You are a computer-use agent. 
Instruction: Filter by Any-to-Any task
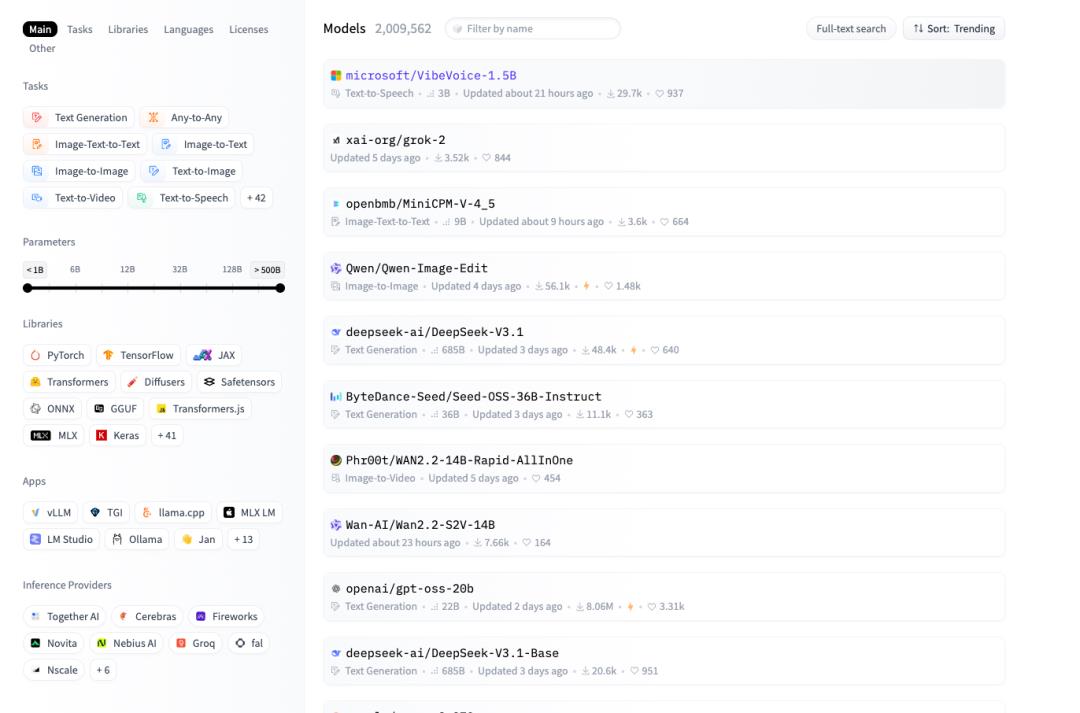pos(185,118)
